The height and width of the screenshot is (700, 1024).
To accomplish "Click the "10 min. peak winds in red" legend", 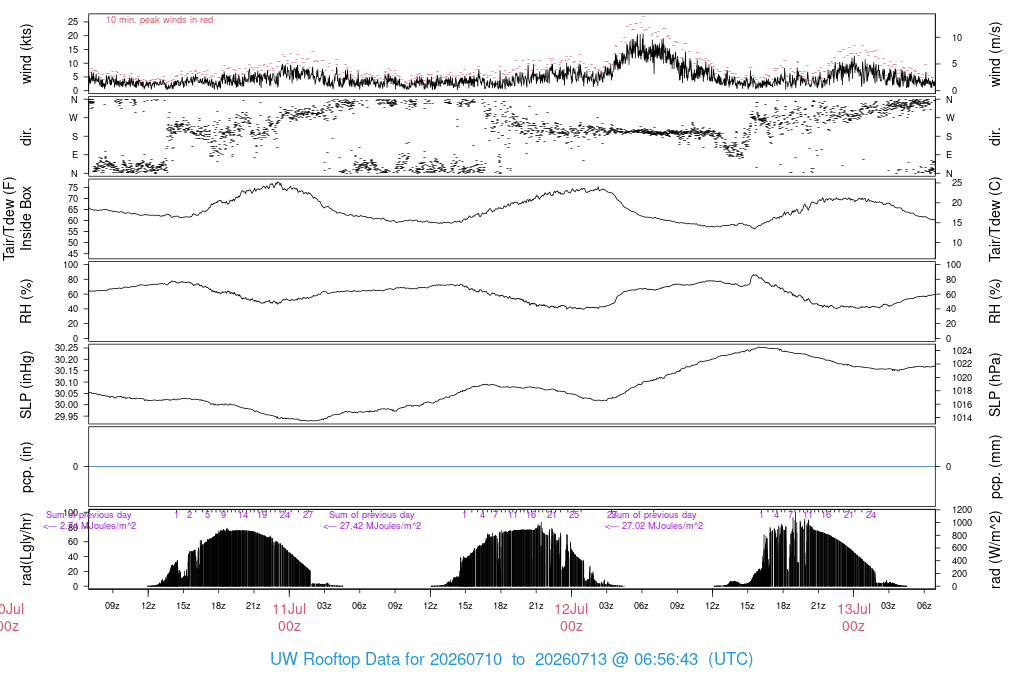I will (159, 20).
